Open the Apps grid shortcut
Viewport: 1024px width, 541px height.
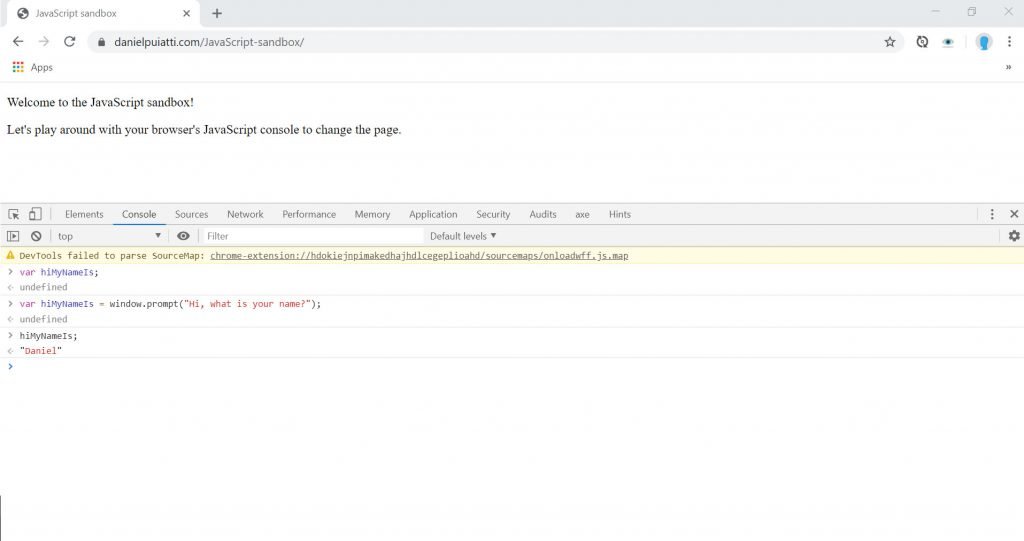[33, 67]
